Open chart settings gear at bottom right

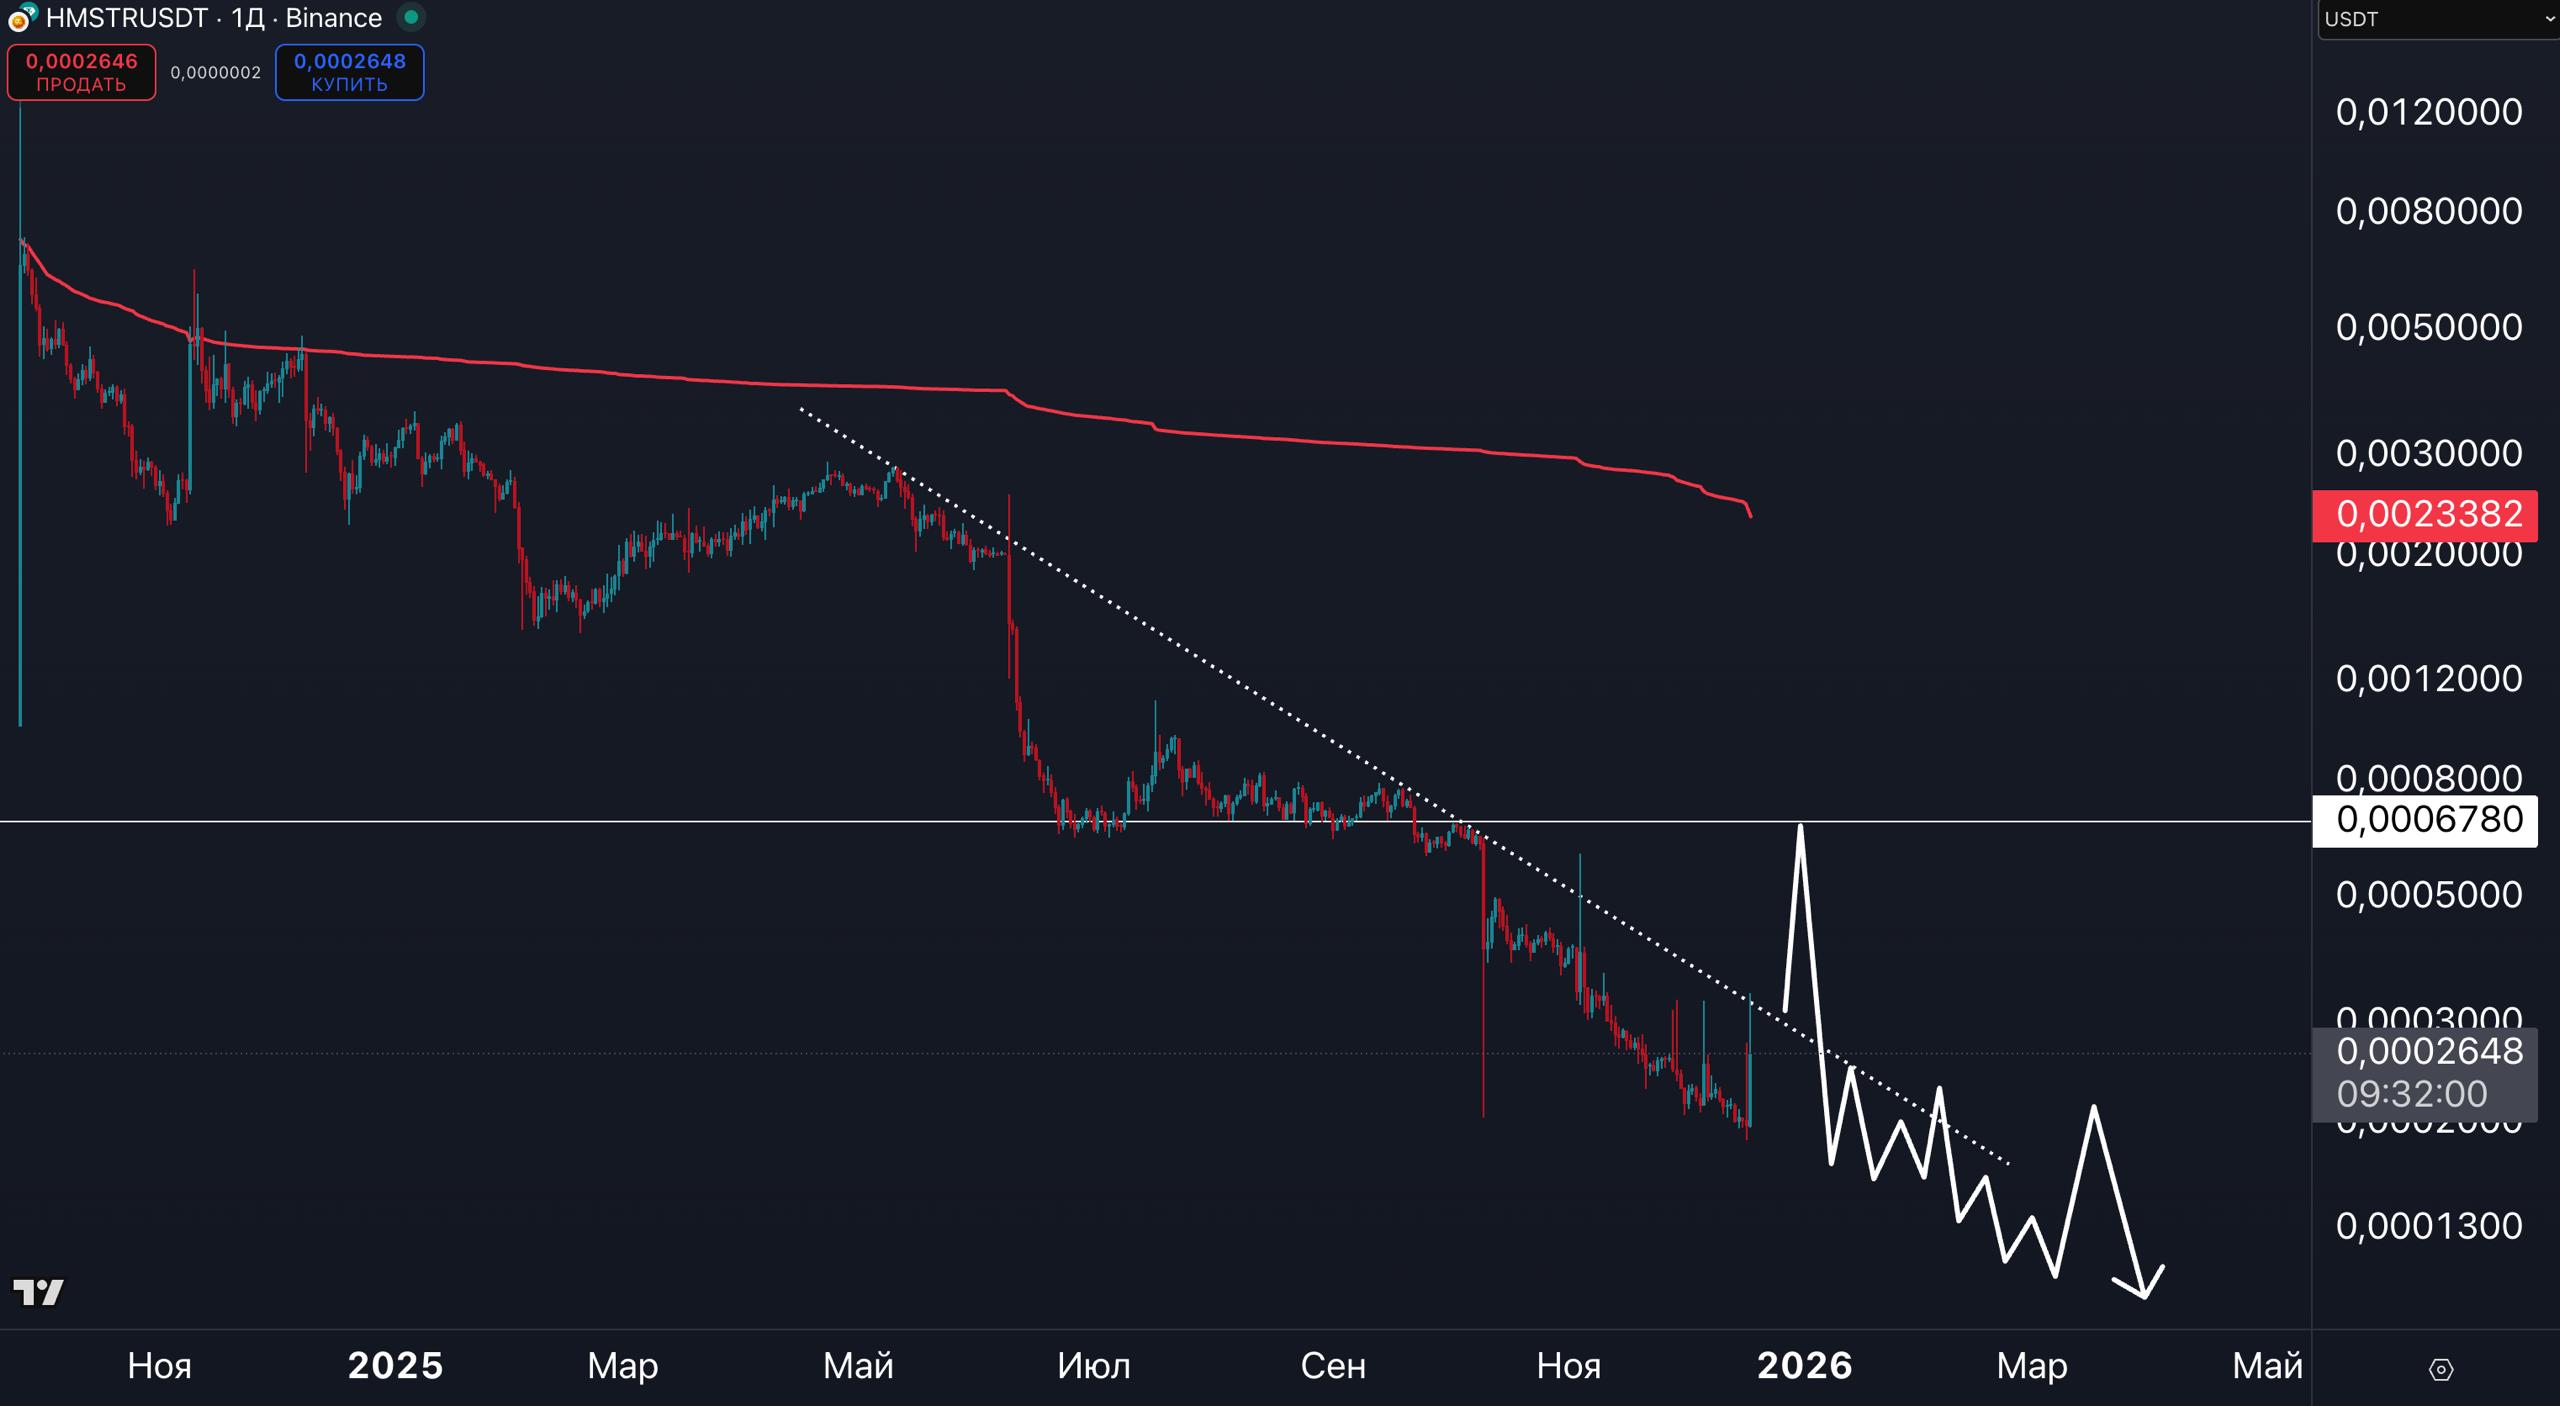(x=2441, y=1369)
